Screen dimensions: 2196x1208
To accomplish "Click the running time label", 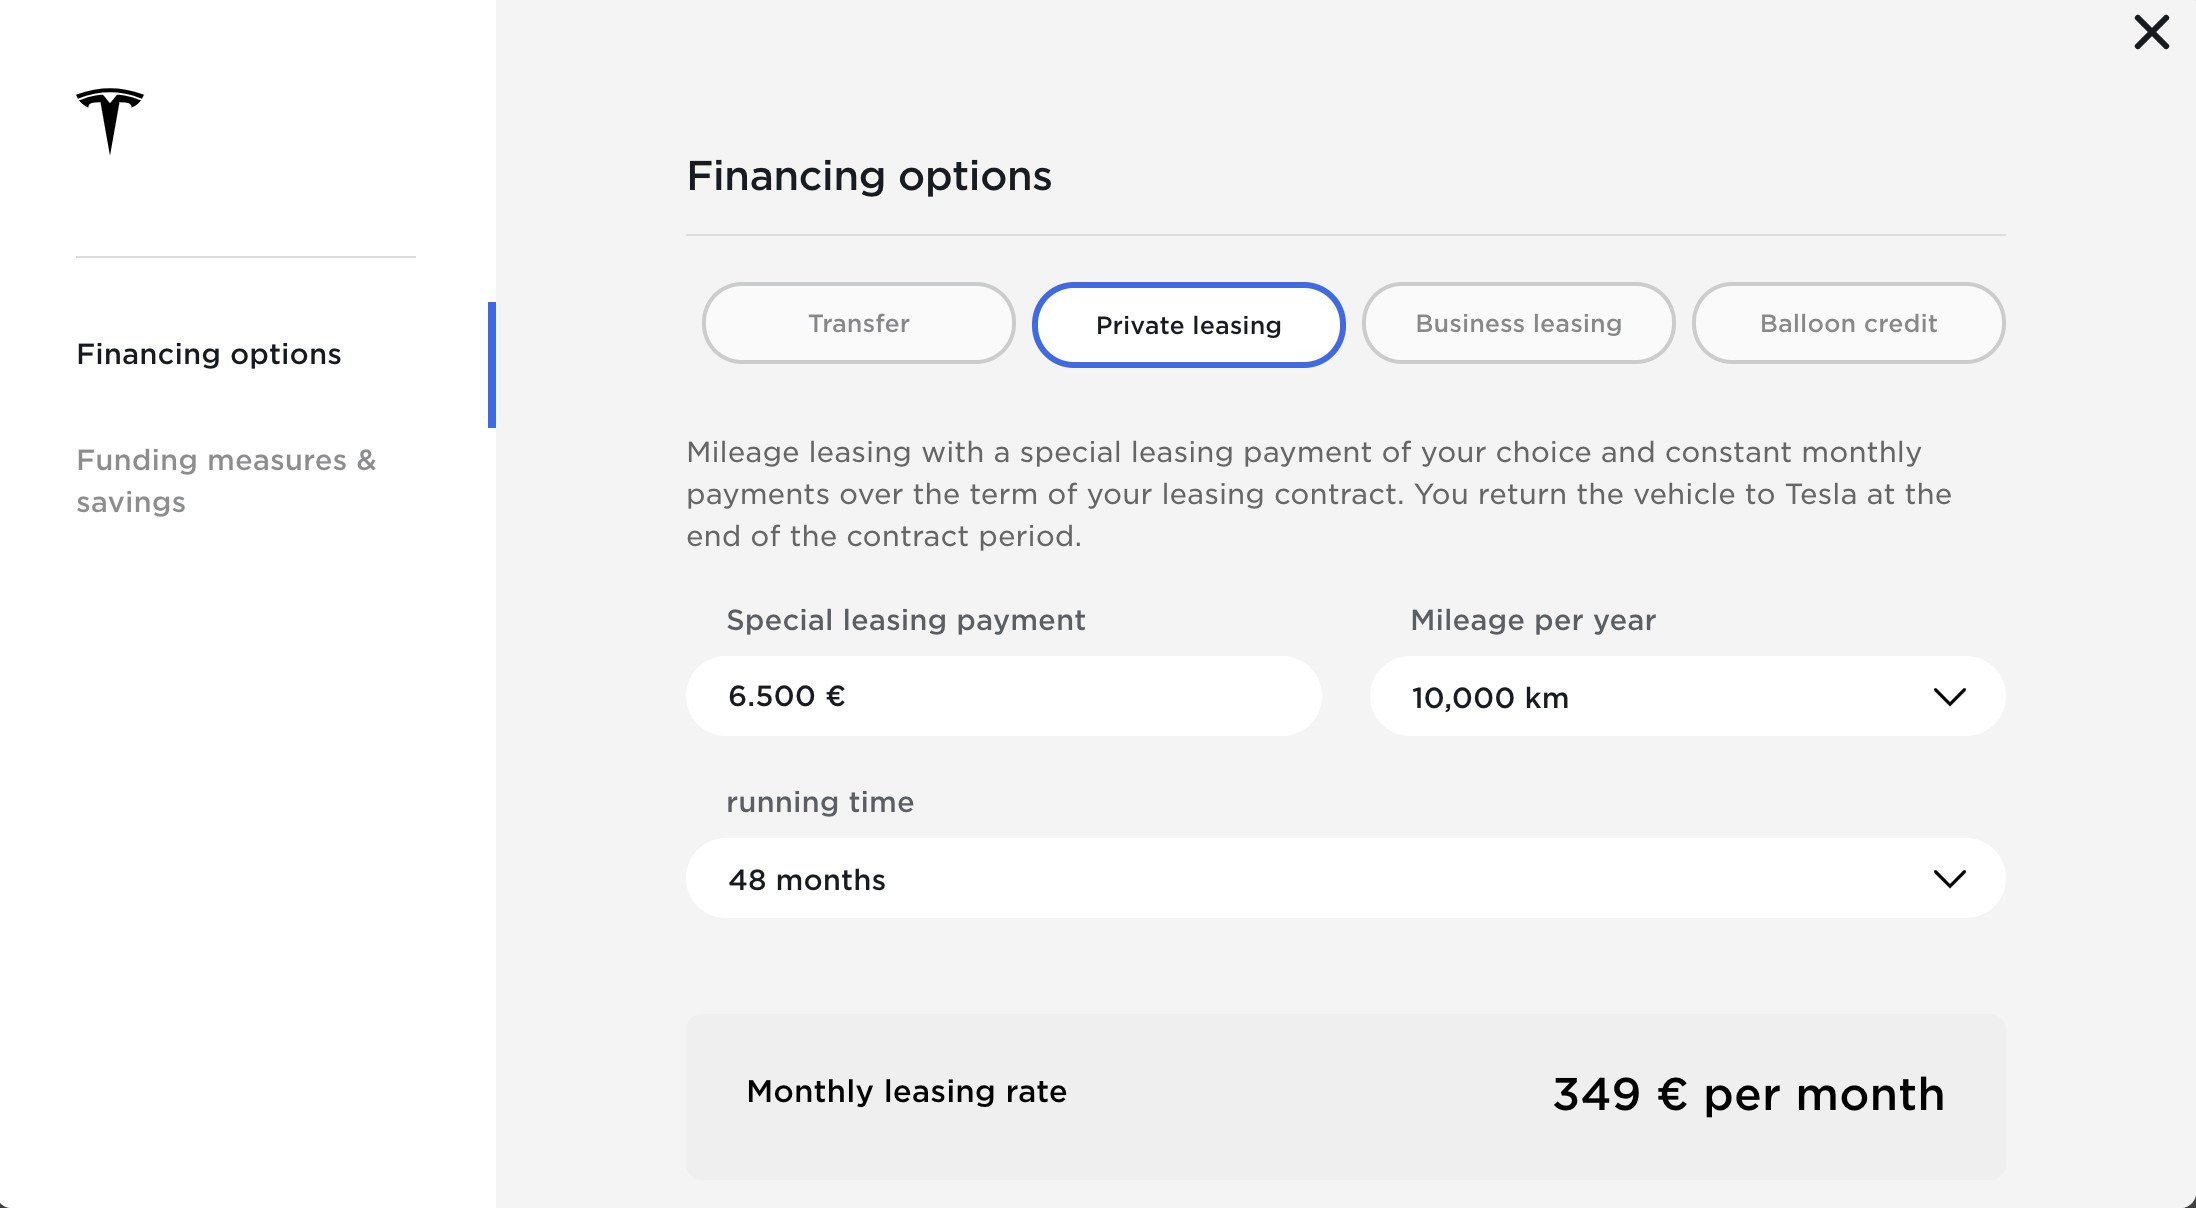I will [x=820, y=802].
